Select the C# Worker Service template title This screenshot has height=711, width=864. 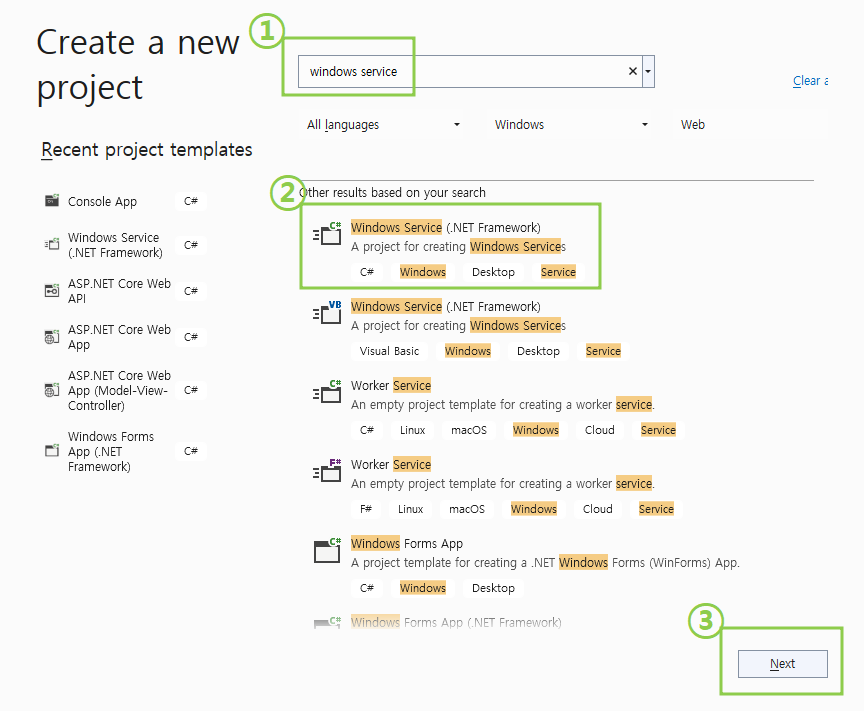pos(391,385)
